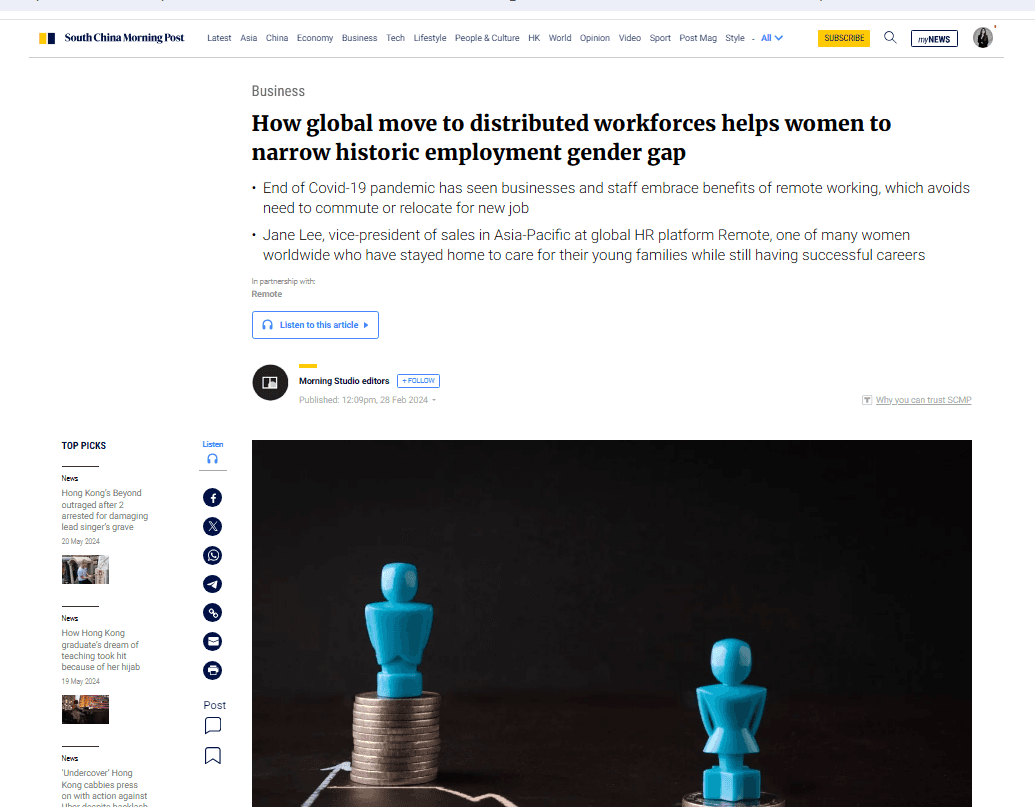Bookmark this article
Viewport: 1035px width, 807px height.
click(x=213, y=756)
